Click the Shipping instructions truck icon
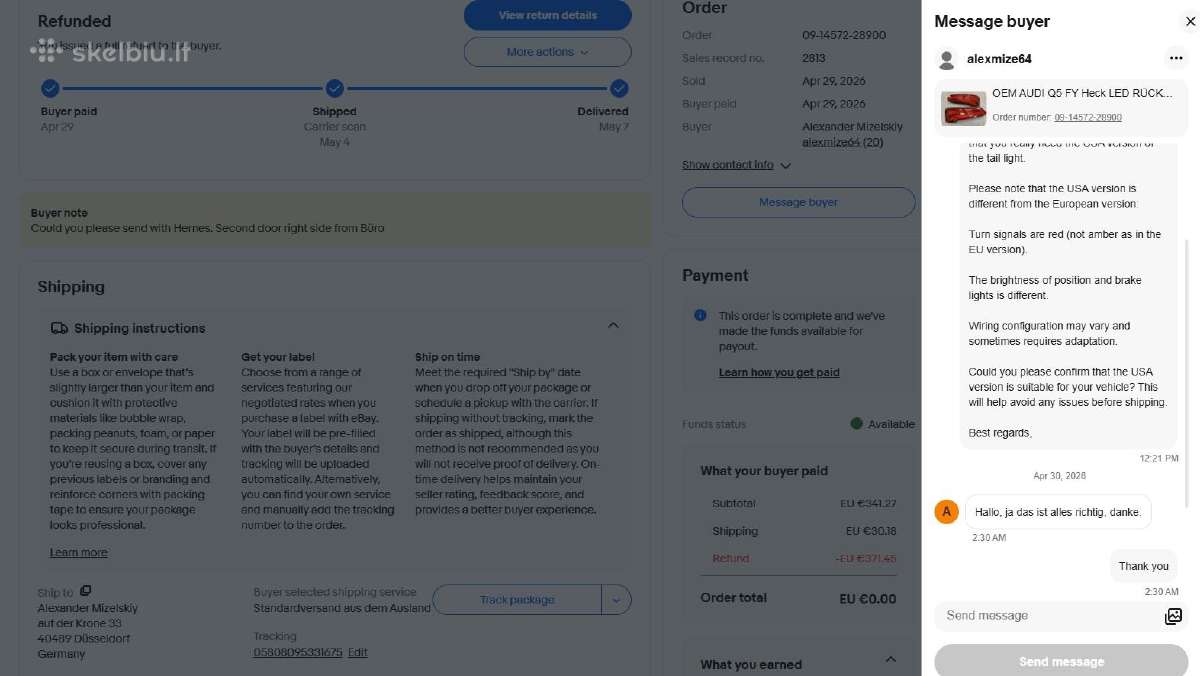This screenshot has height=676, width=1200. coord(59,327)
